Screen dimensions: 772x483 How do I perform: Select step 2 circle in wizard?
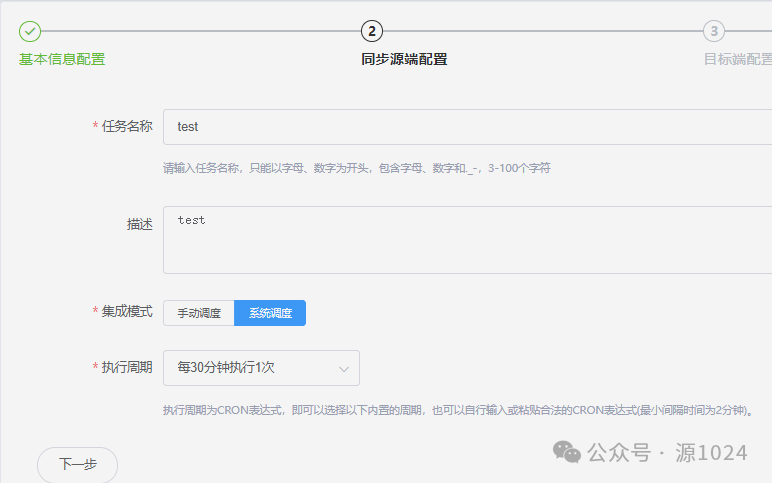(372, 32)
